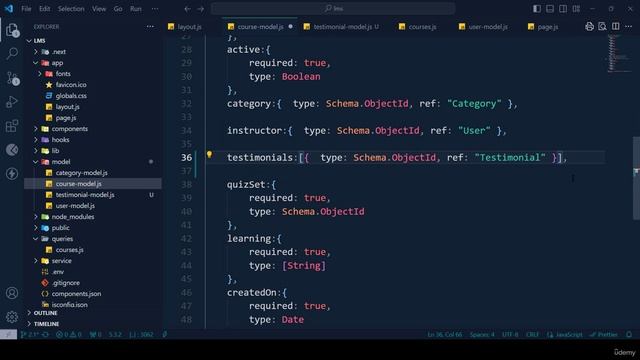Expand the hooks folder
The image size is (640, 360).
(x=36, y=140)
